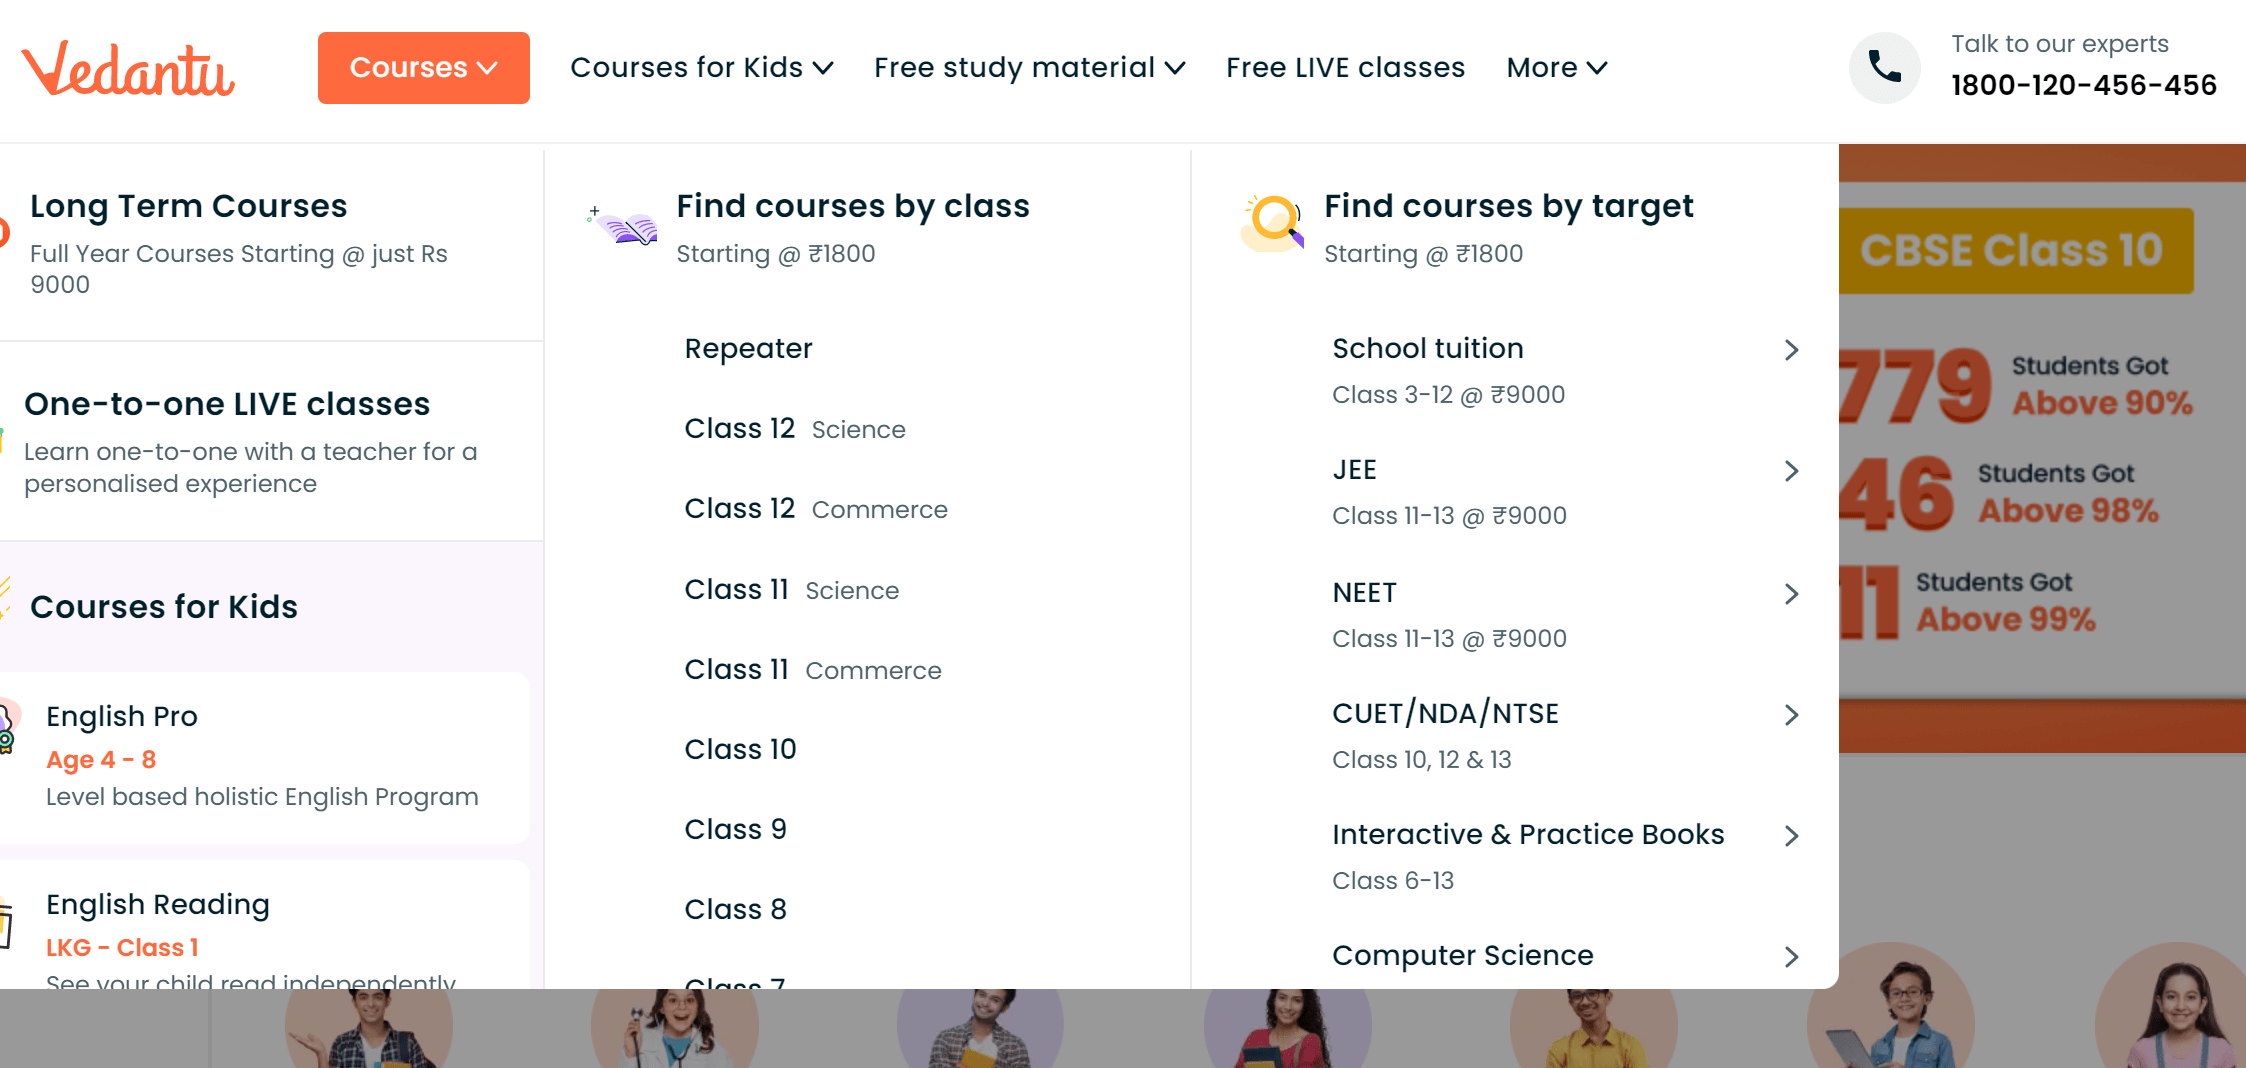Click the magnifying glass target icon

point(1273,222)
